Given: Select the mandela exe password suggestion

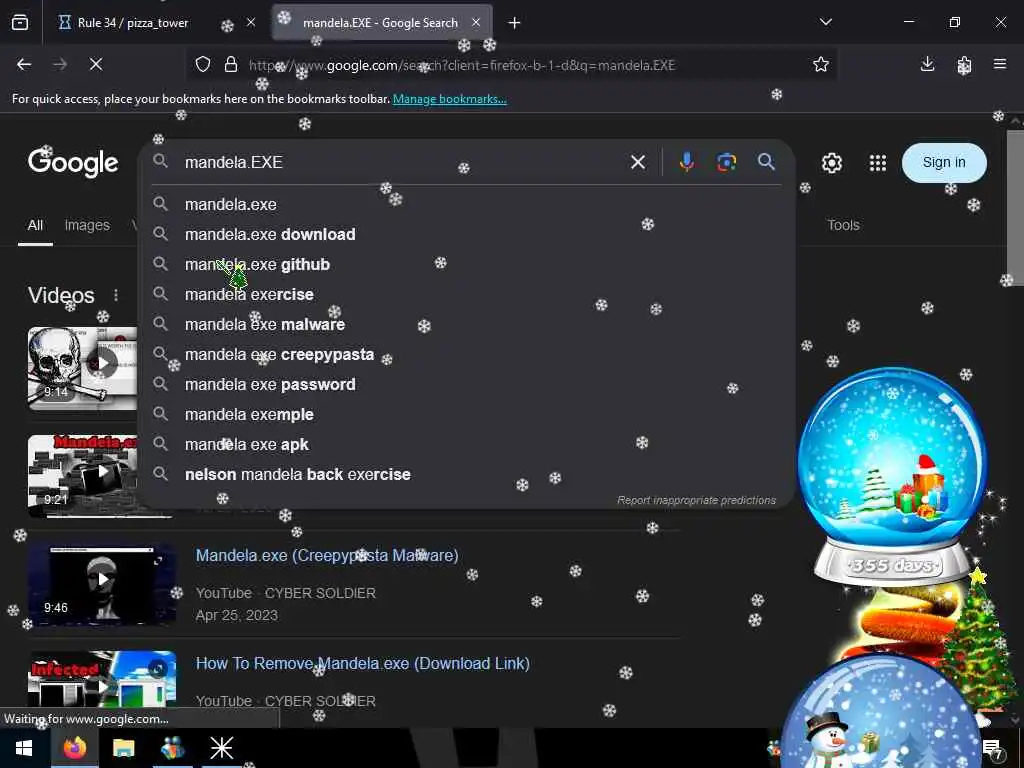Looking at the screenshot, I should click(467, 385).
